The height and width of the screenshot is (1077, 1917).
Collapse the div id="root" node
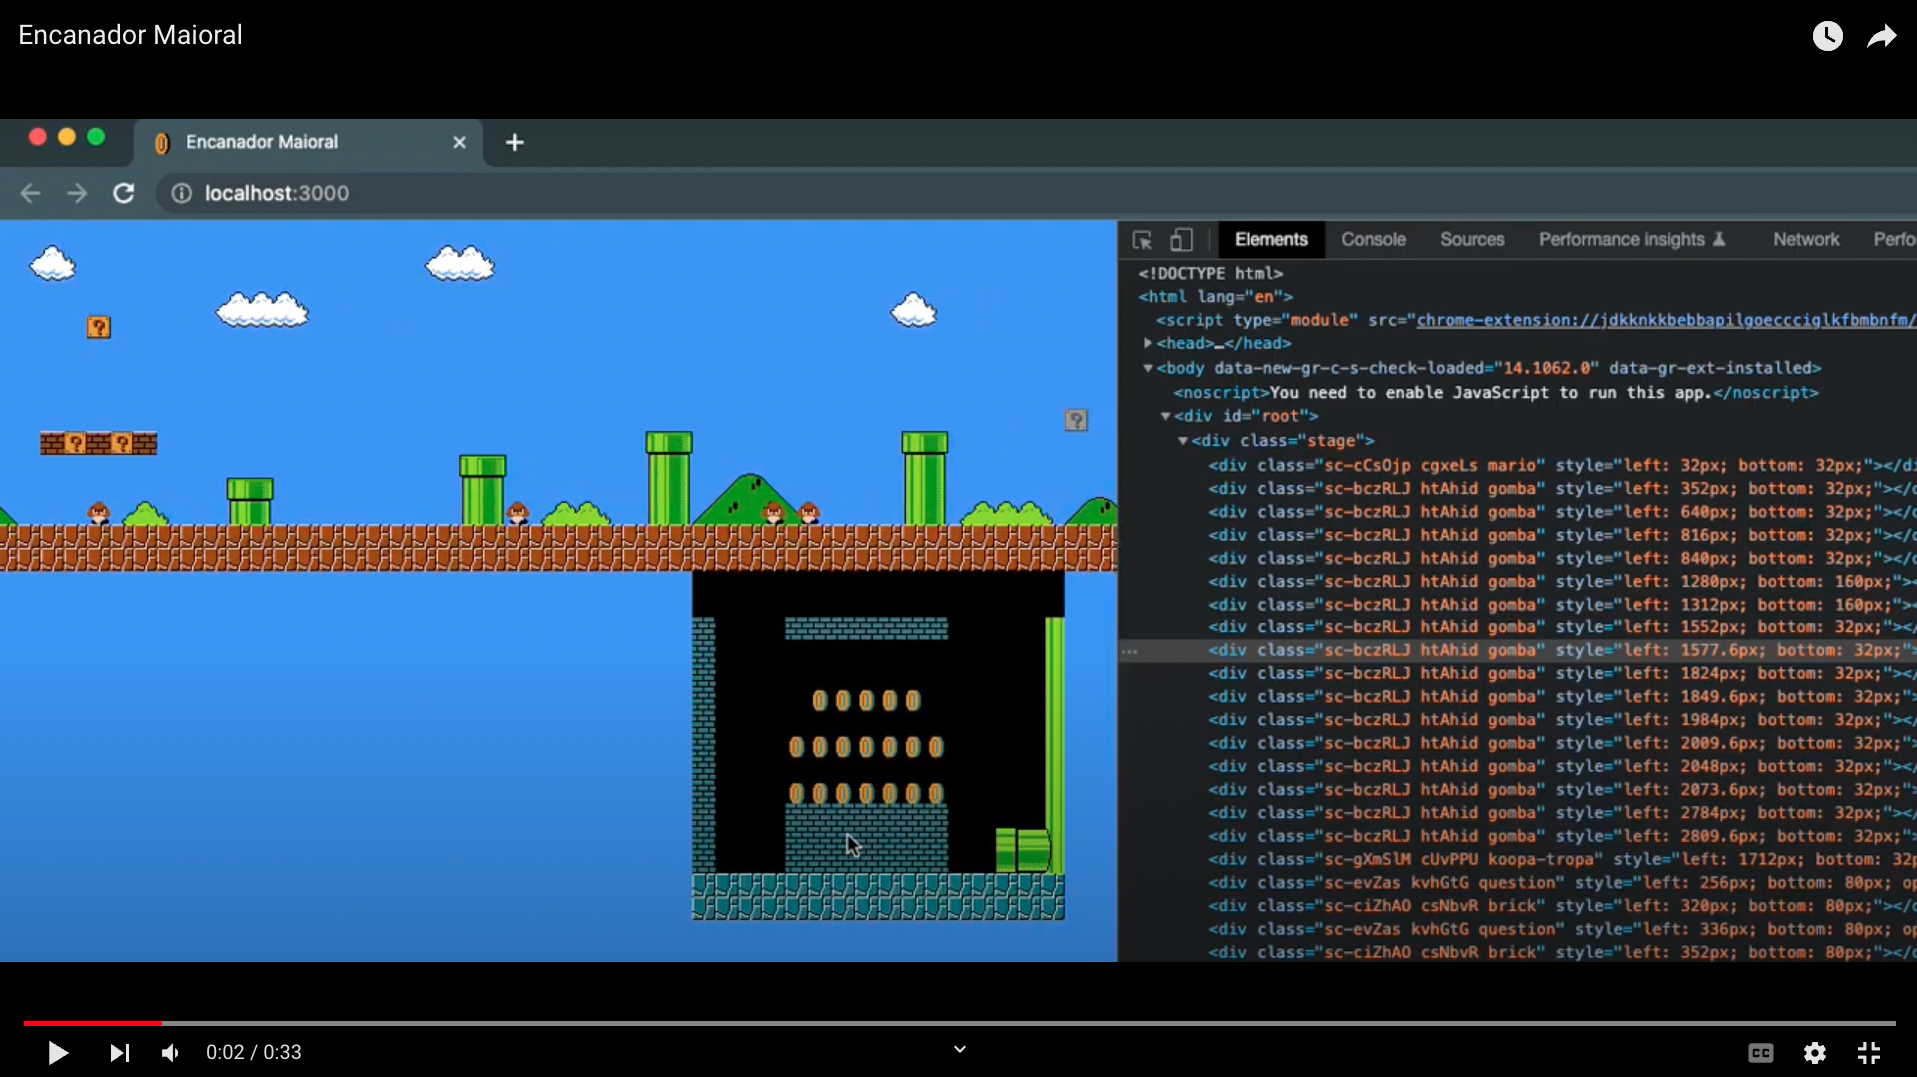click(x=1165, y=416)
